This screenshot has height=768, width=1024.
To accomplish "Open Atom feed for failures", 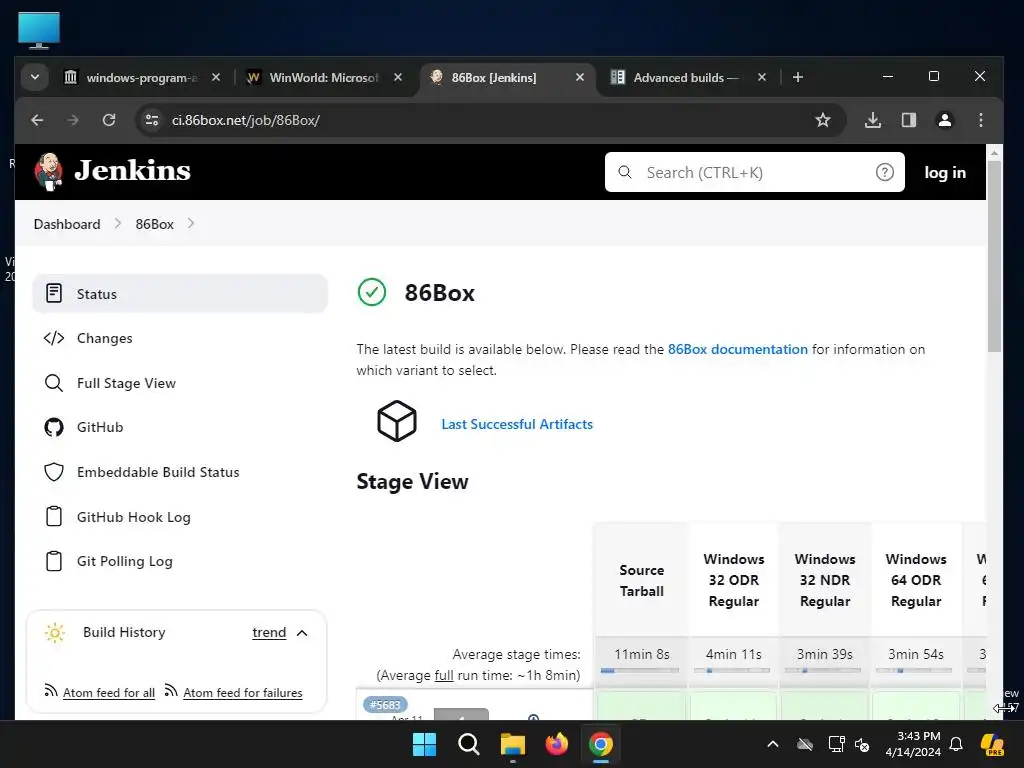I will tap(243, 693).
